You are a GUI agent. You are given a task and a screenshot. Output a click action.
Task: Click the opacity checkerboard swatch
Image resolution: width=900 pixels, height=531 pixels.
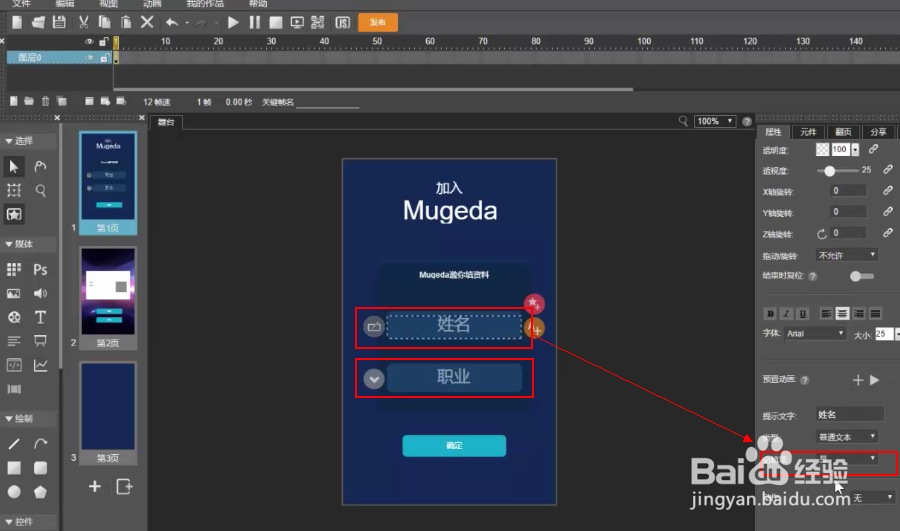pos(823,149)
